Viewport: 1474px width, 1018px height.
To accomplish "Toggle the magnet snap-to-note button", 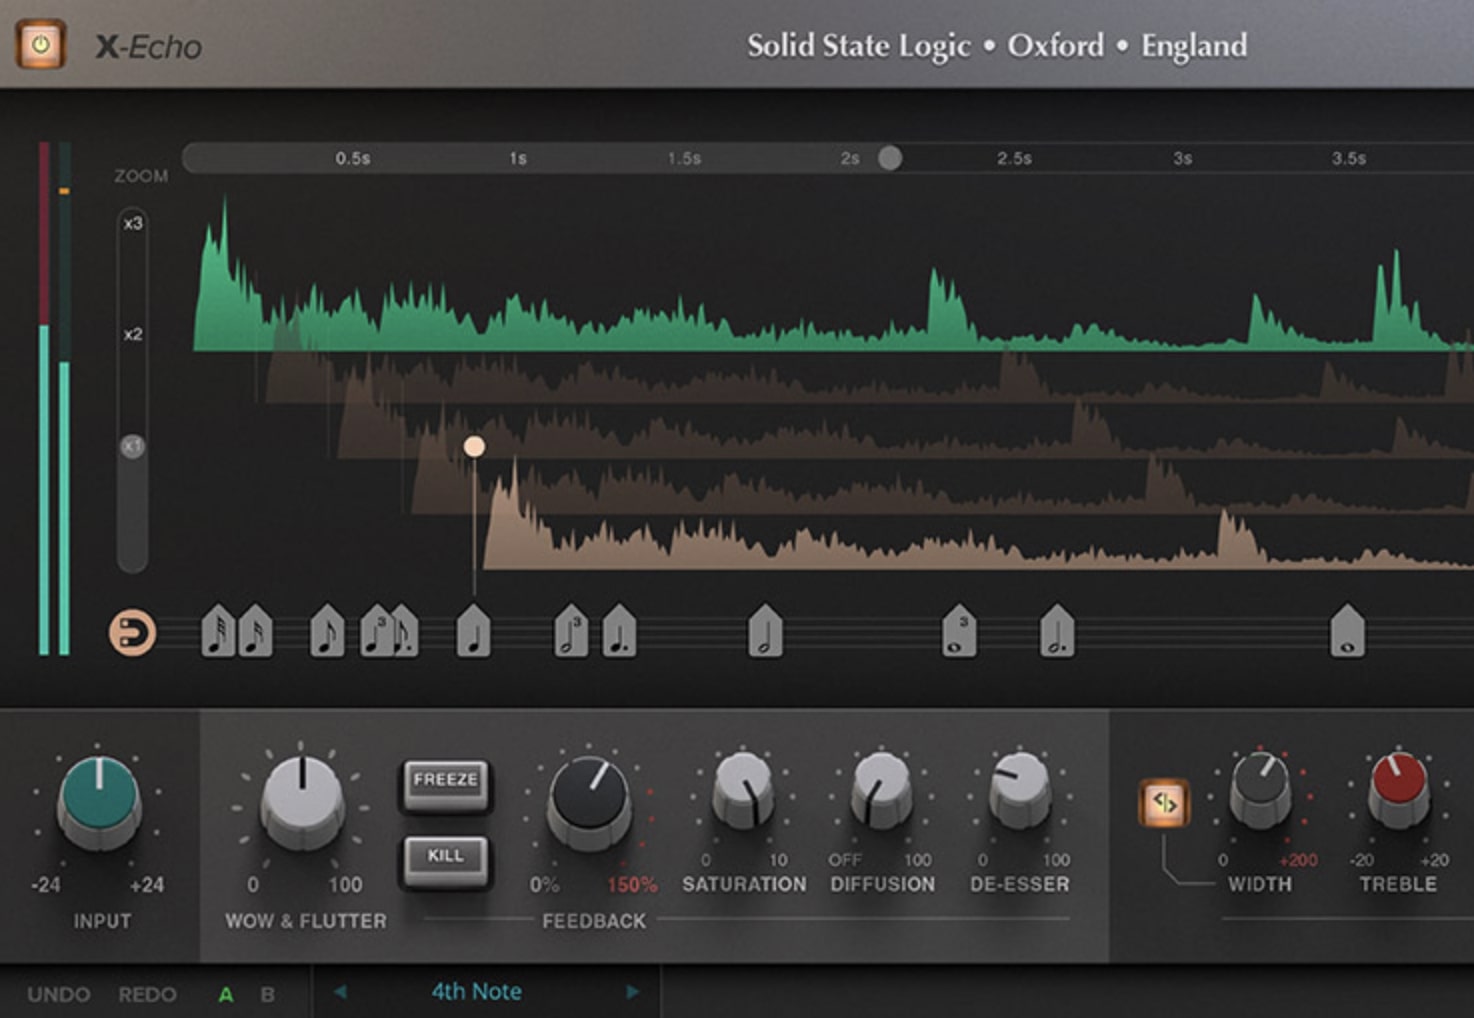I will [132, 633].
